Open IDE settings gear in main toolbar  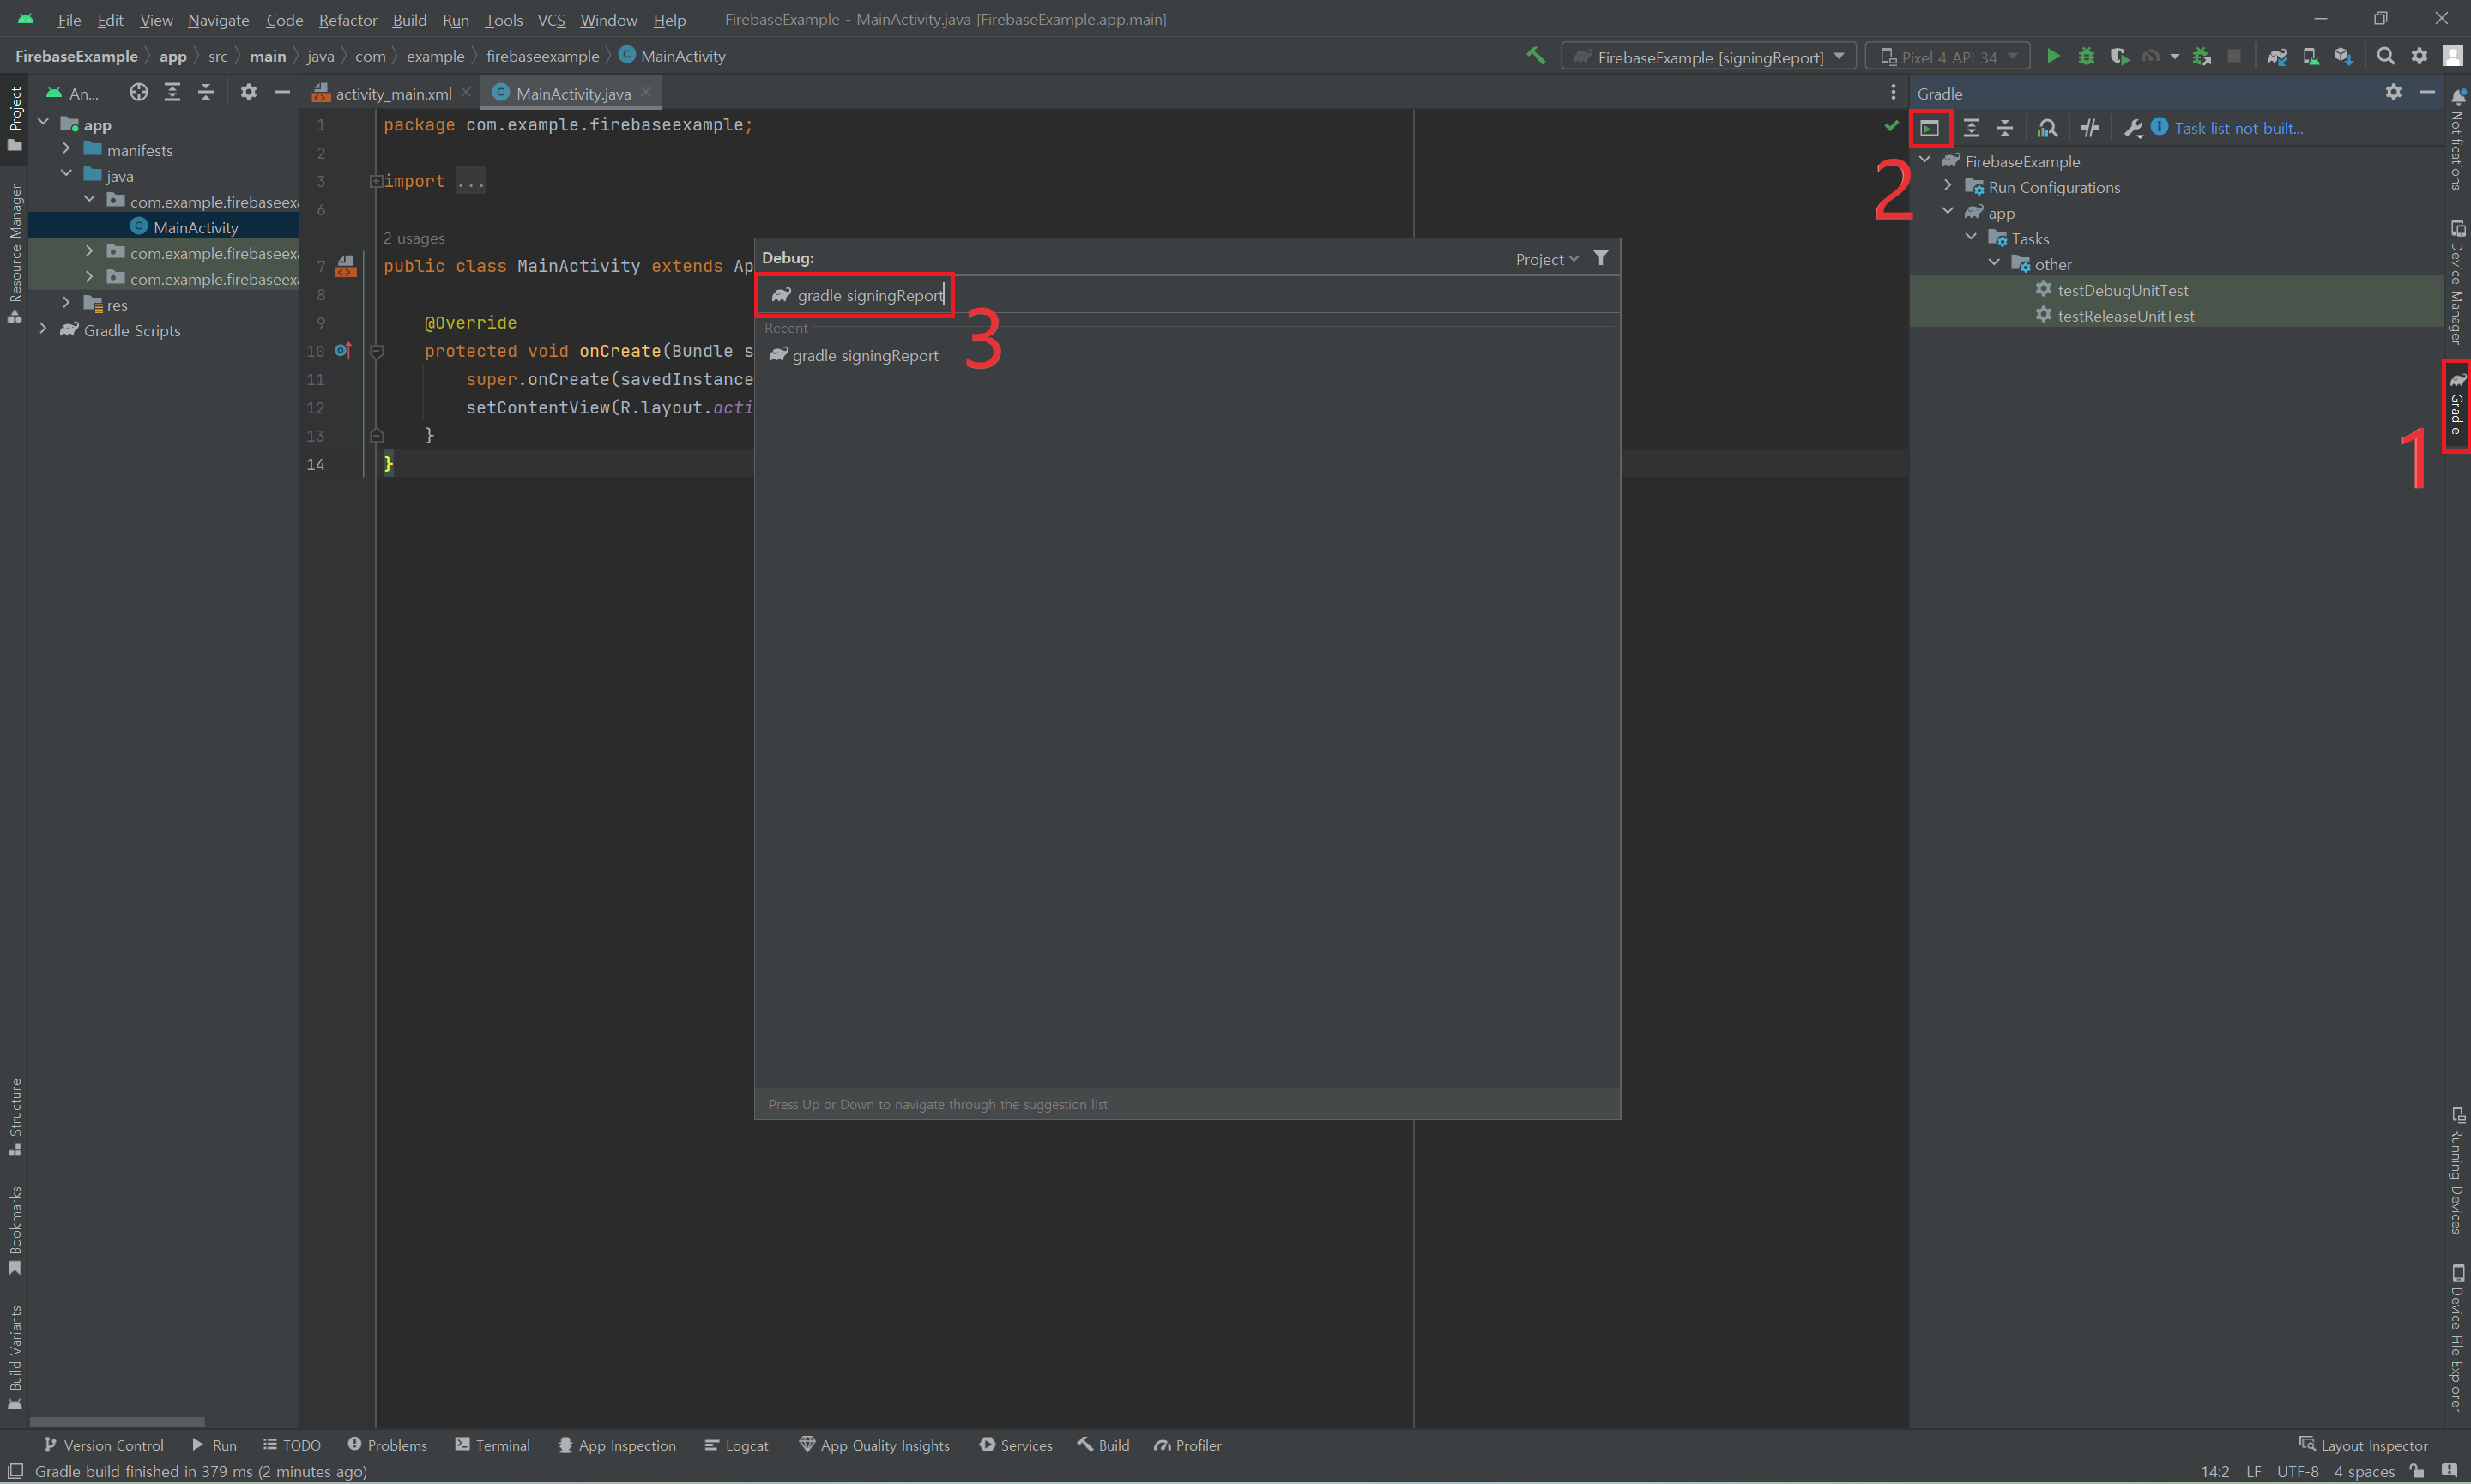coord(2419,56)
